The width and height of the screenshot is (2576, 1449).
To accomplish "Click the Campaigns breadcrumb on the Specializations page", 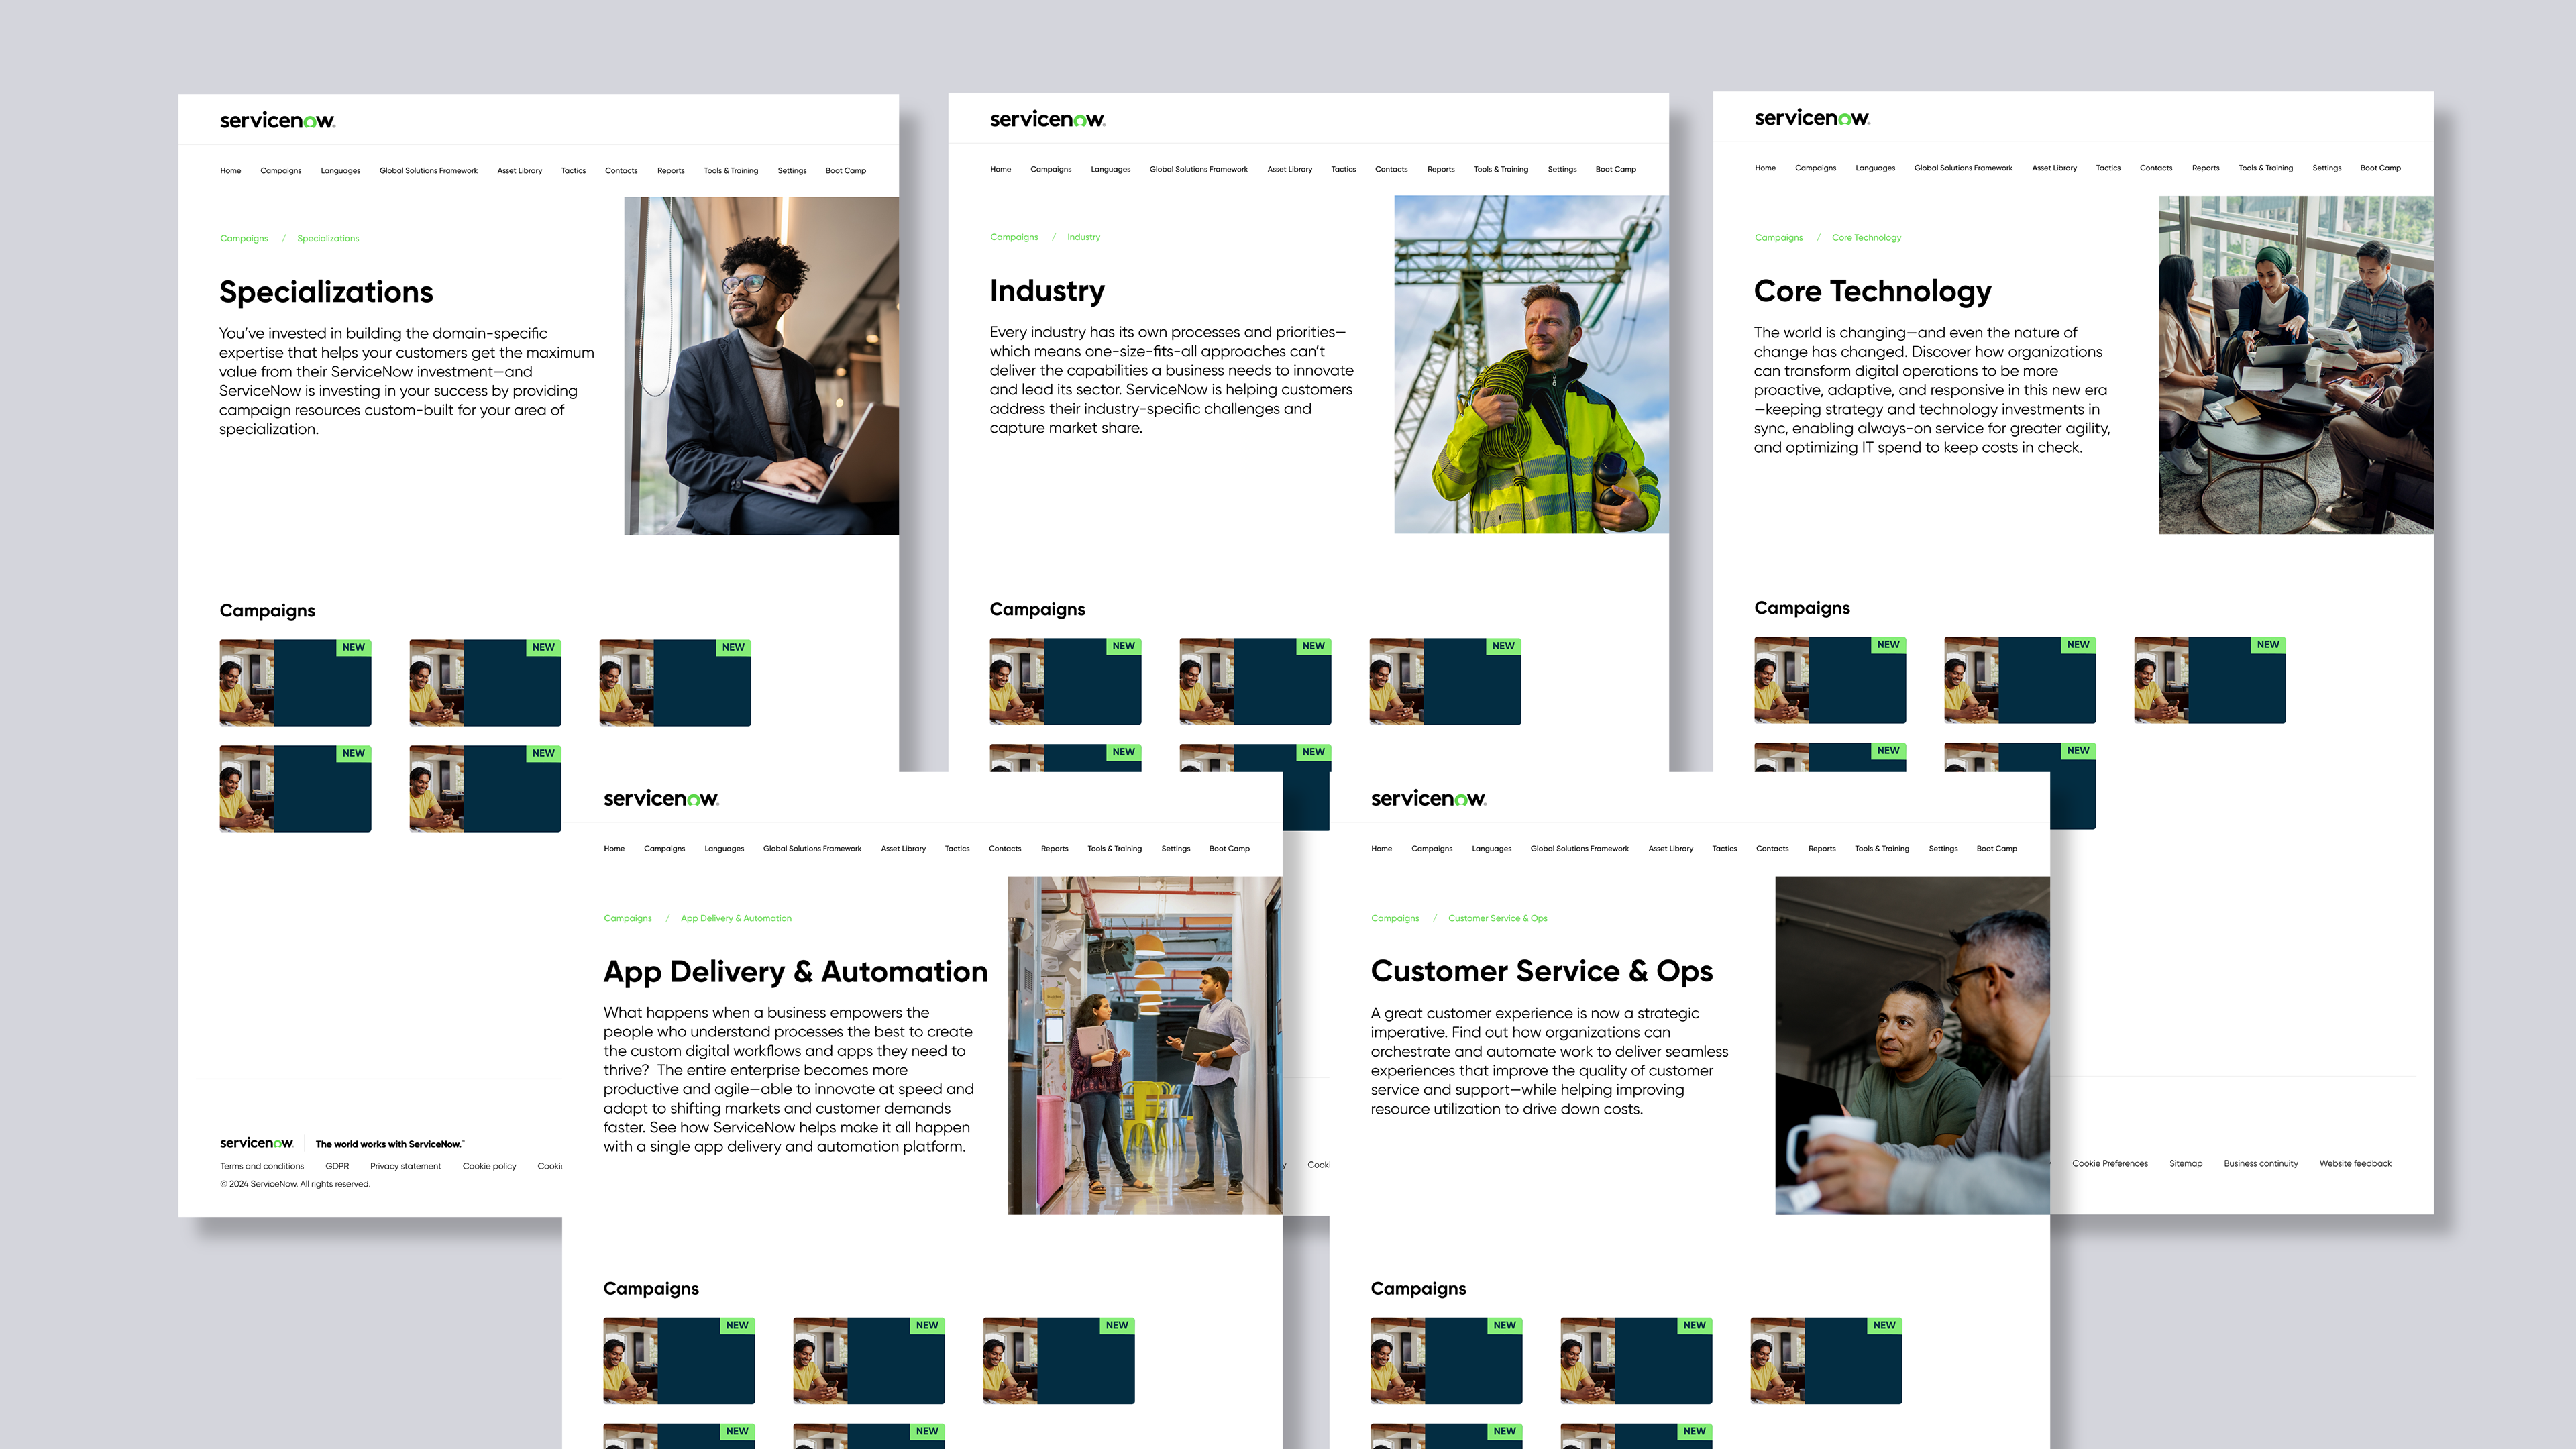I will 244,239.
